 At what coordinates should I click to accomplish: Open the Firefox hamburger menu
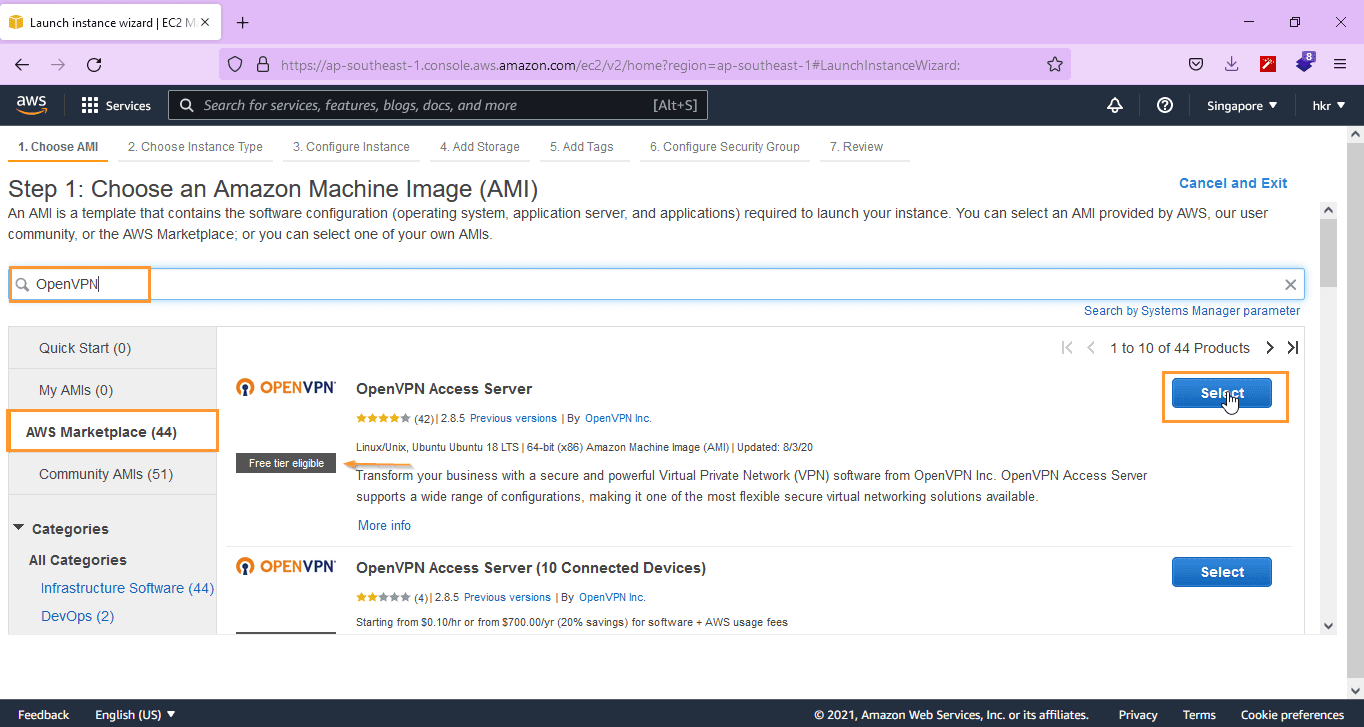(x=1340, y=64)
